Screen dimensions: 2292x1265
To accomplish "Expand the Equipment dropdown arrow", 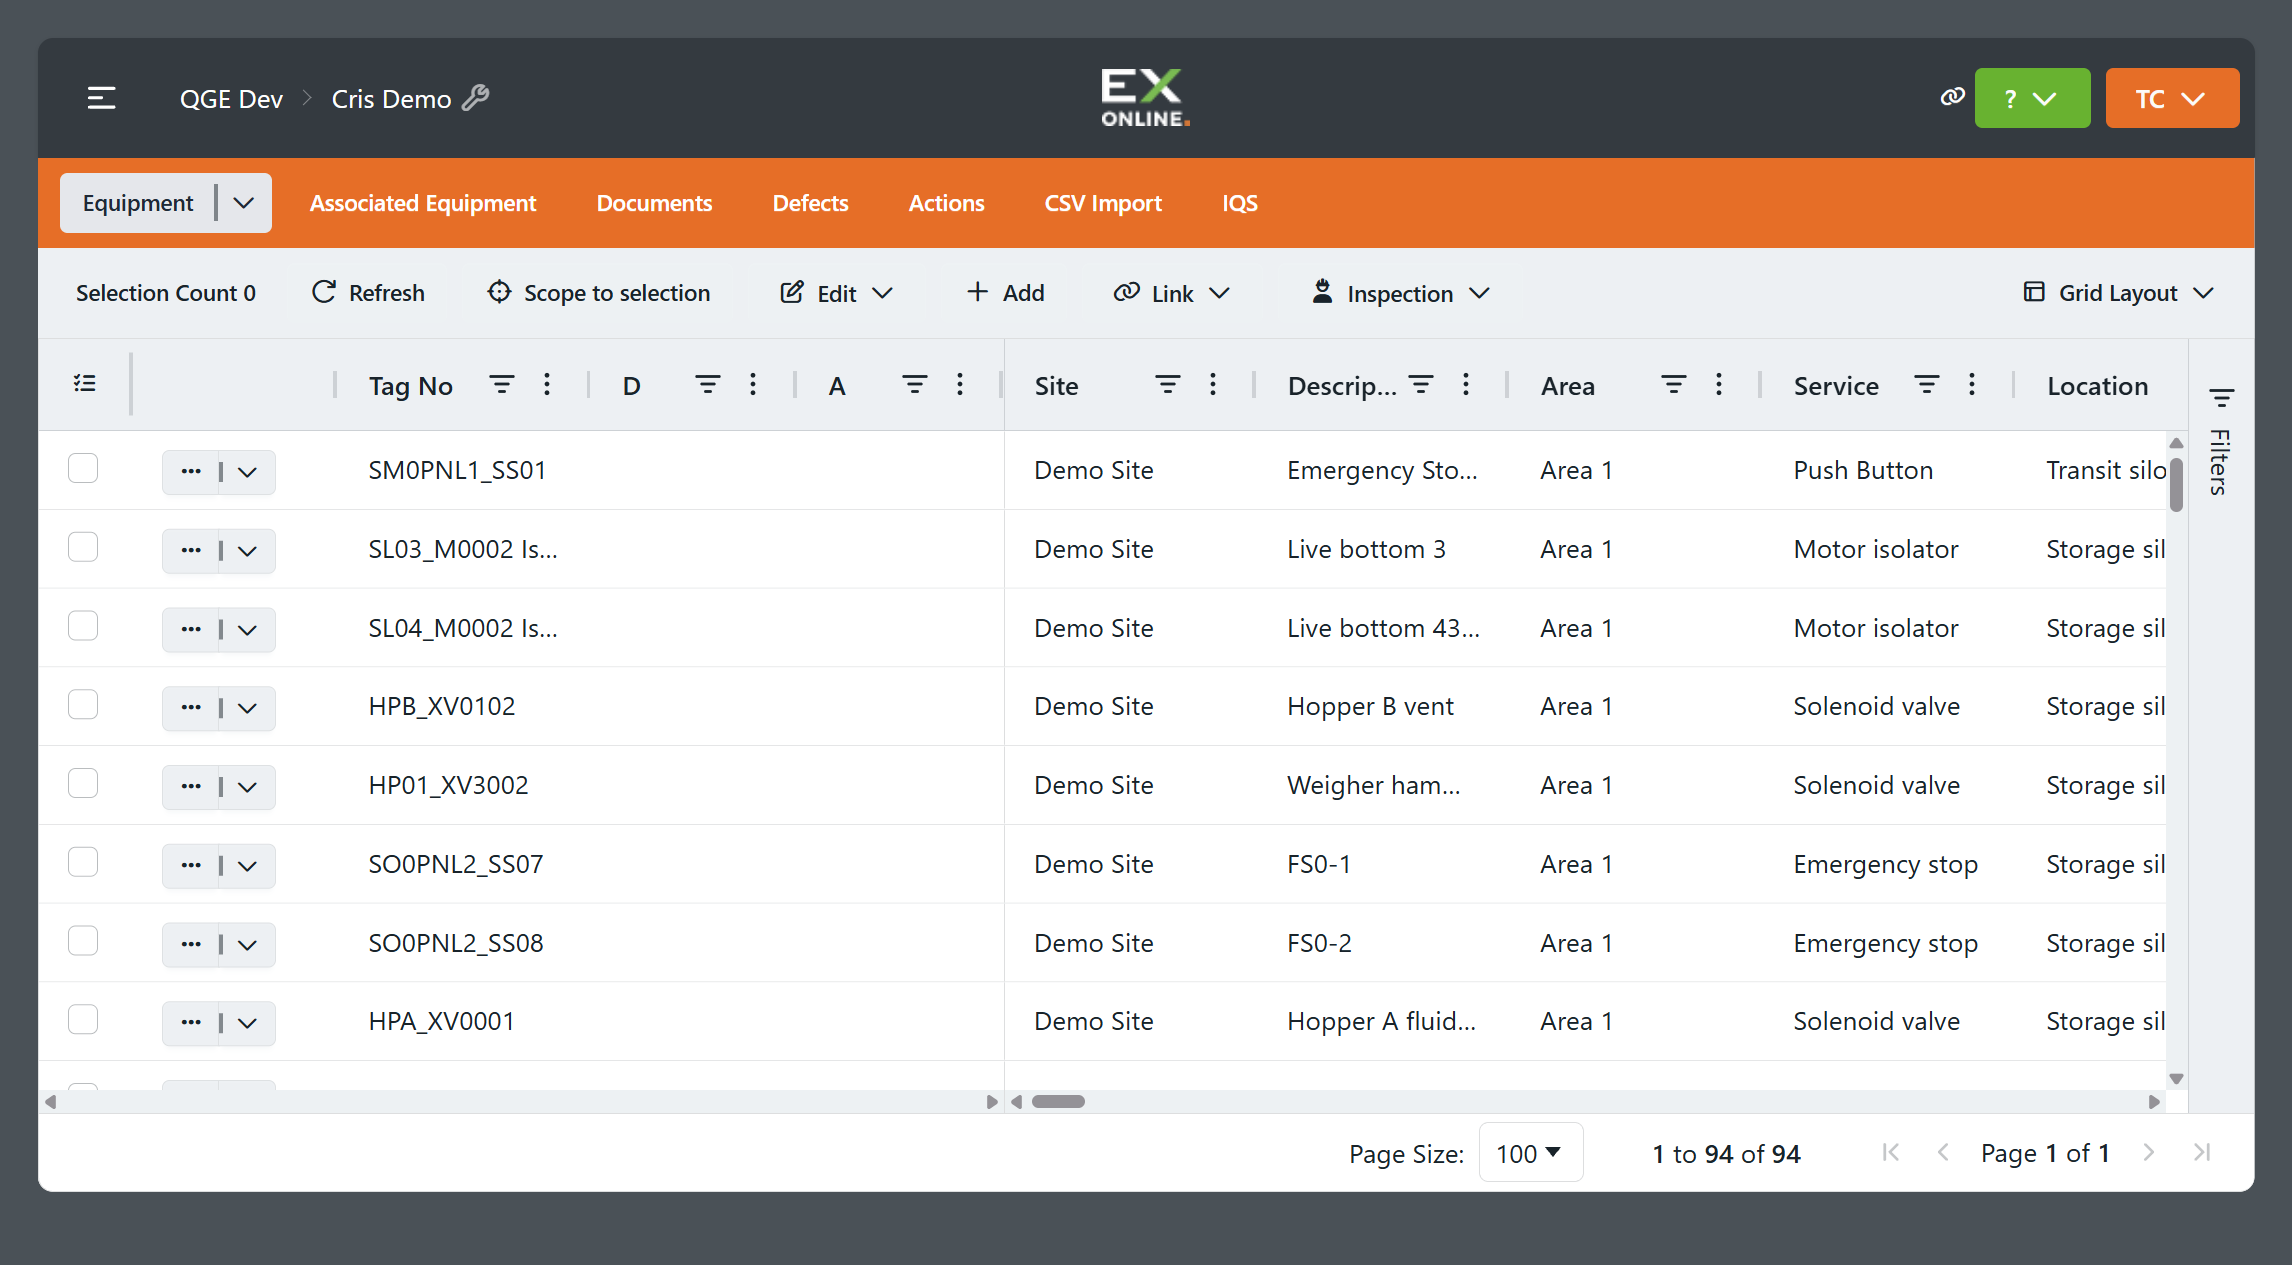I will 243,203.
